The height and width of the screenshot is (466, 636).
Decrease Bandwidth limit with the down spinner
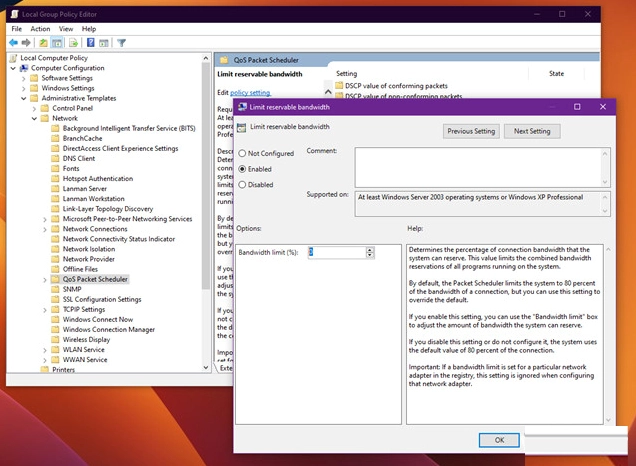tap(370, 255)
